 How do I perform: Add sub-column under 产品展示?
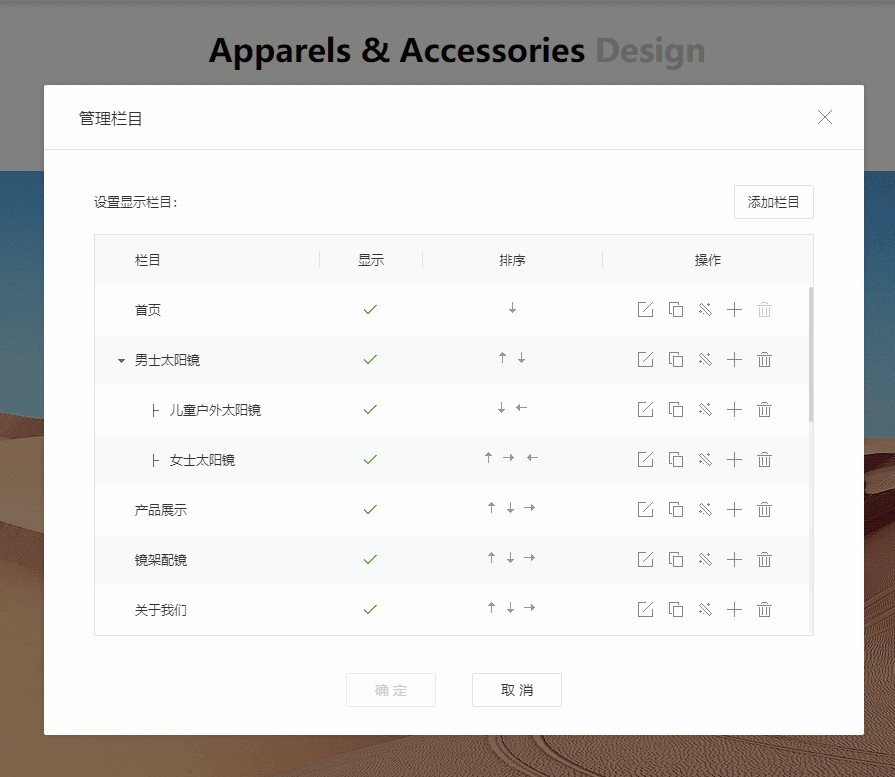[735, 509]
